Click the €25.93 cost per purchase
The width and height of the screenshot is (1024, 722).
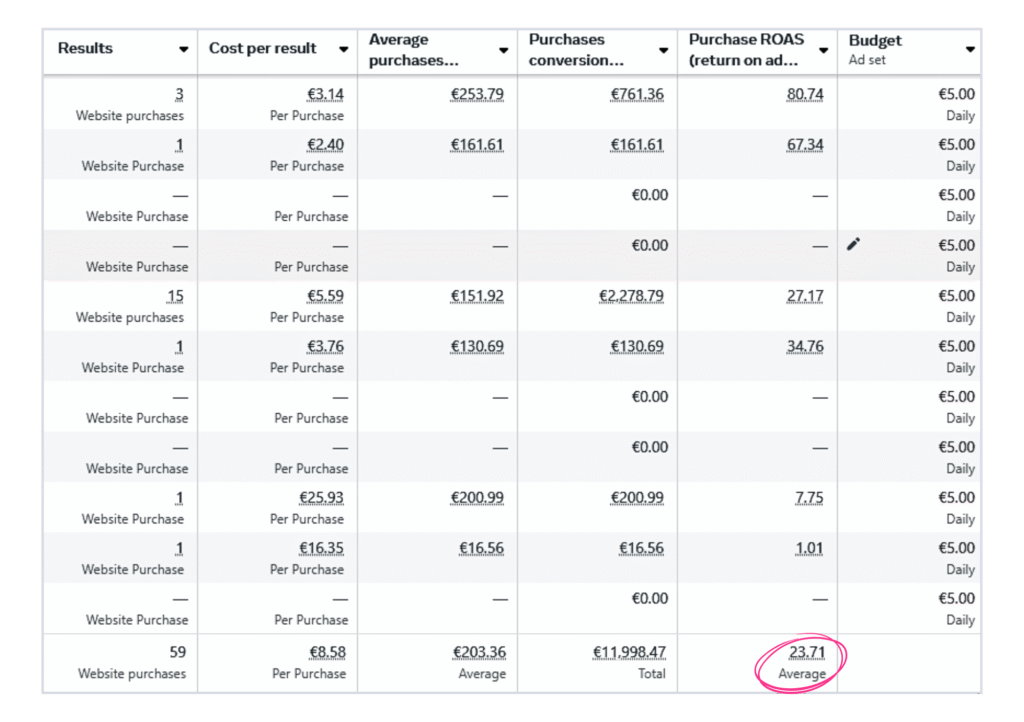322,498
